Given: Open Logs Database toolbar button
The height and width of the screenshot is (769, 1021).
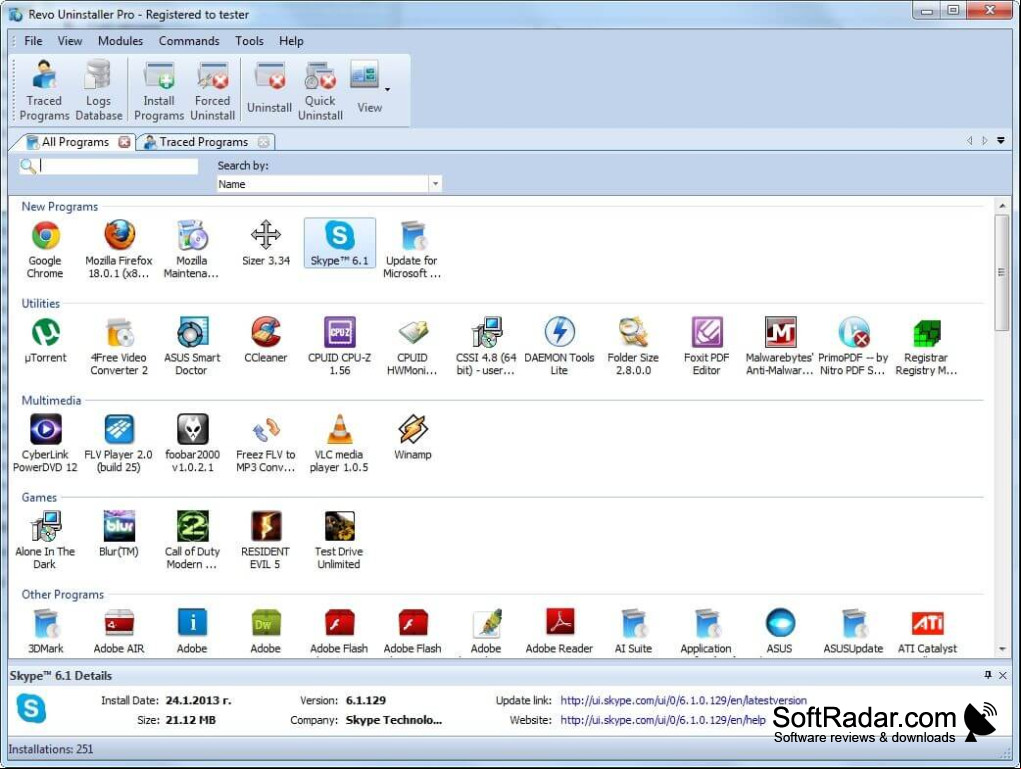Looking at the screenshot, I should pyautogui.click(x=98, y=91).
